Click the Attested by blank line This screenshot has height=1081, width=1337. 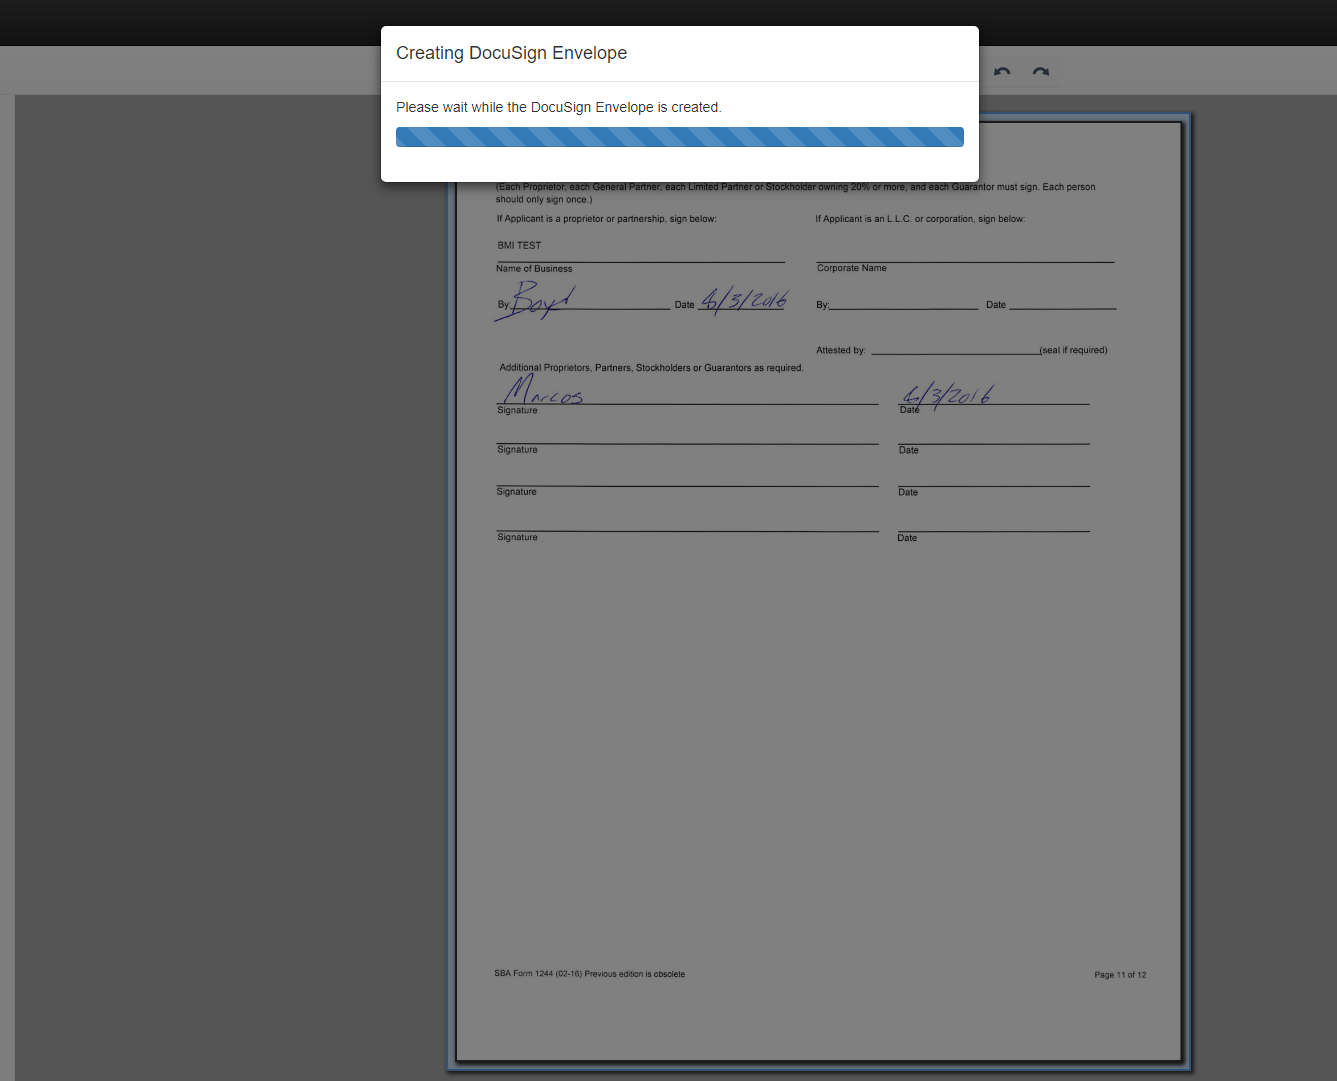[x=955, y=349]
